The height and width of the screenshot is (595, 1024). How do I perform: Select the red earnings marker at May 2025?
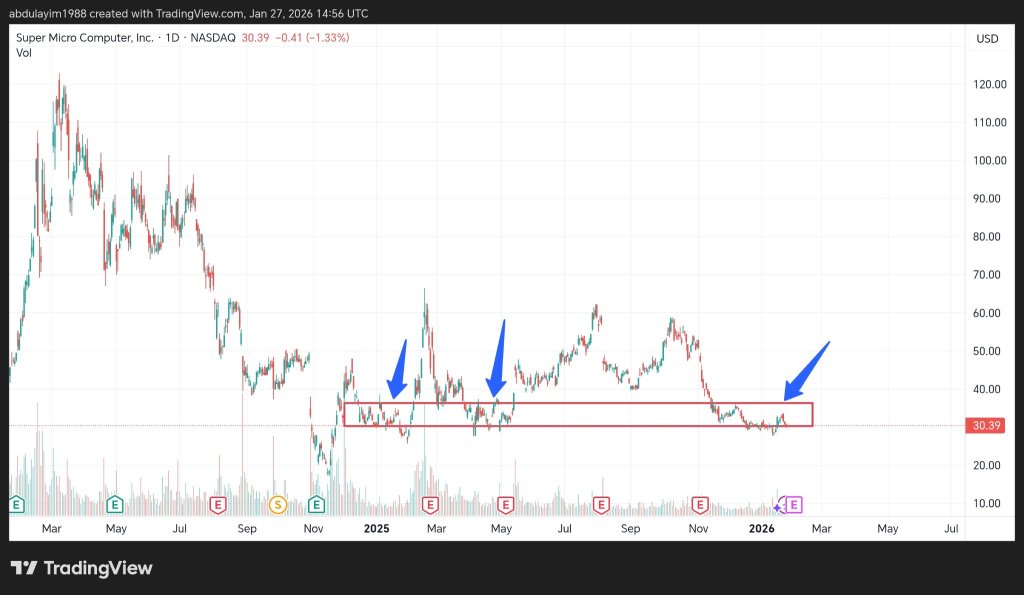pyautogui.click(x=505, y=504)
